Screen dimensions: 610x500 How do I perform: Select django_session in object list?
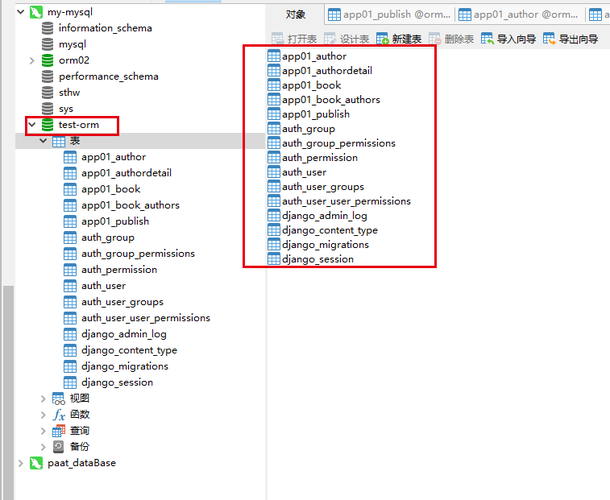click(318, 260)
